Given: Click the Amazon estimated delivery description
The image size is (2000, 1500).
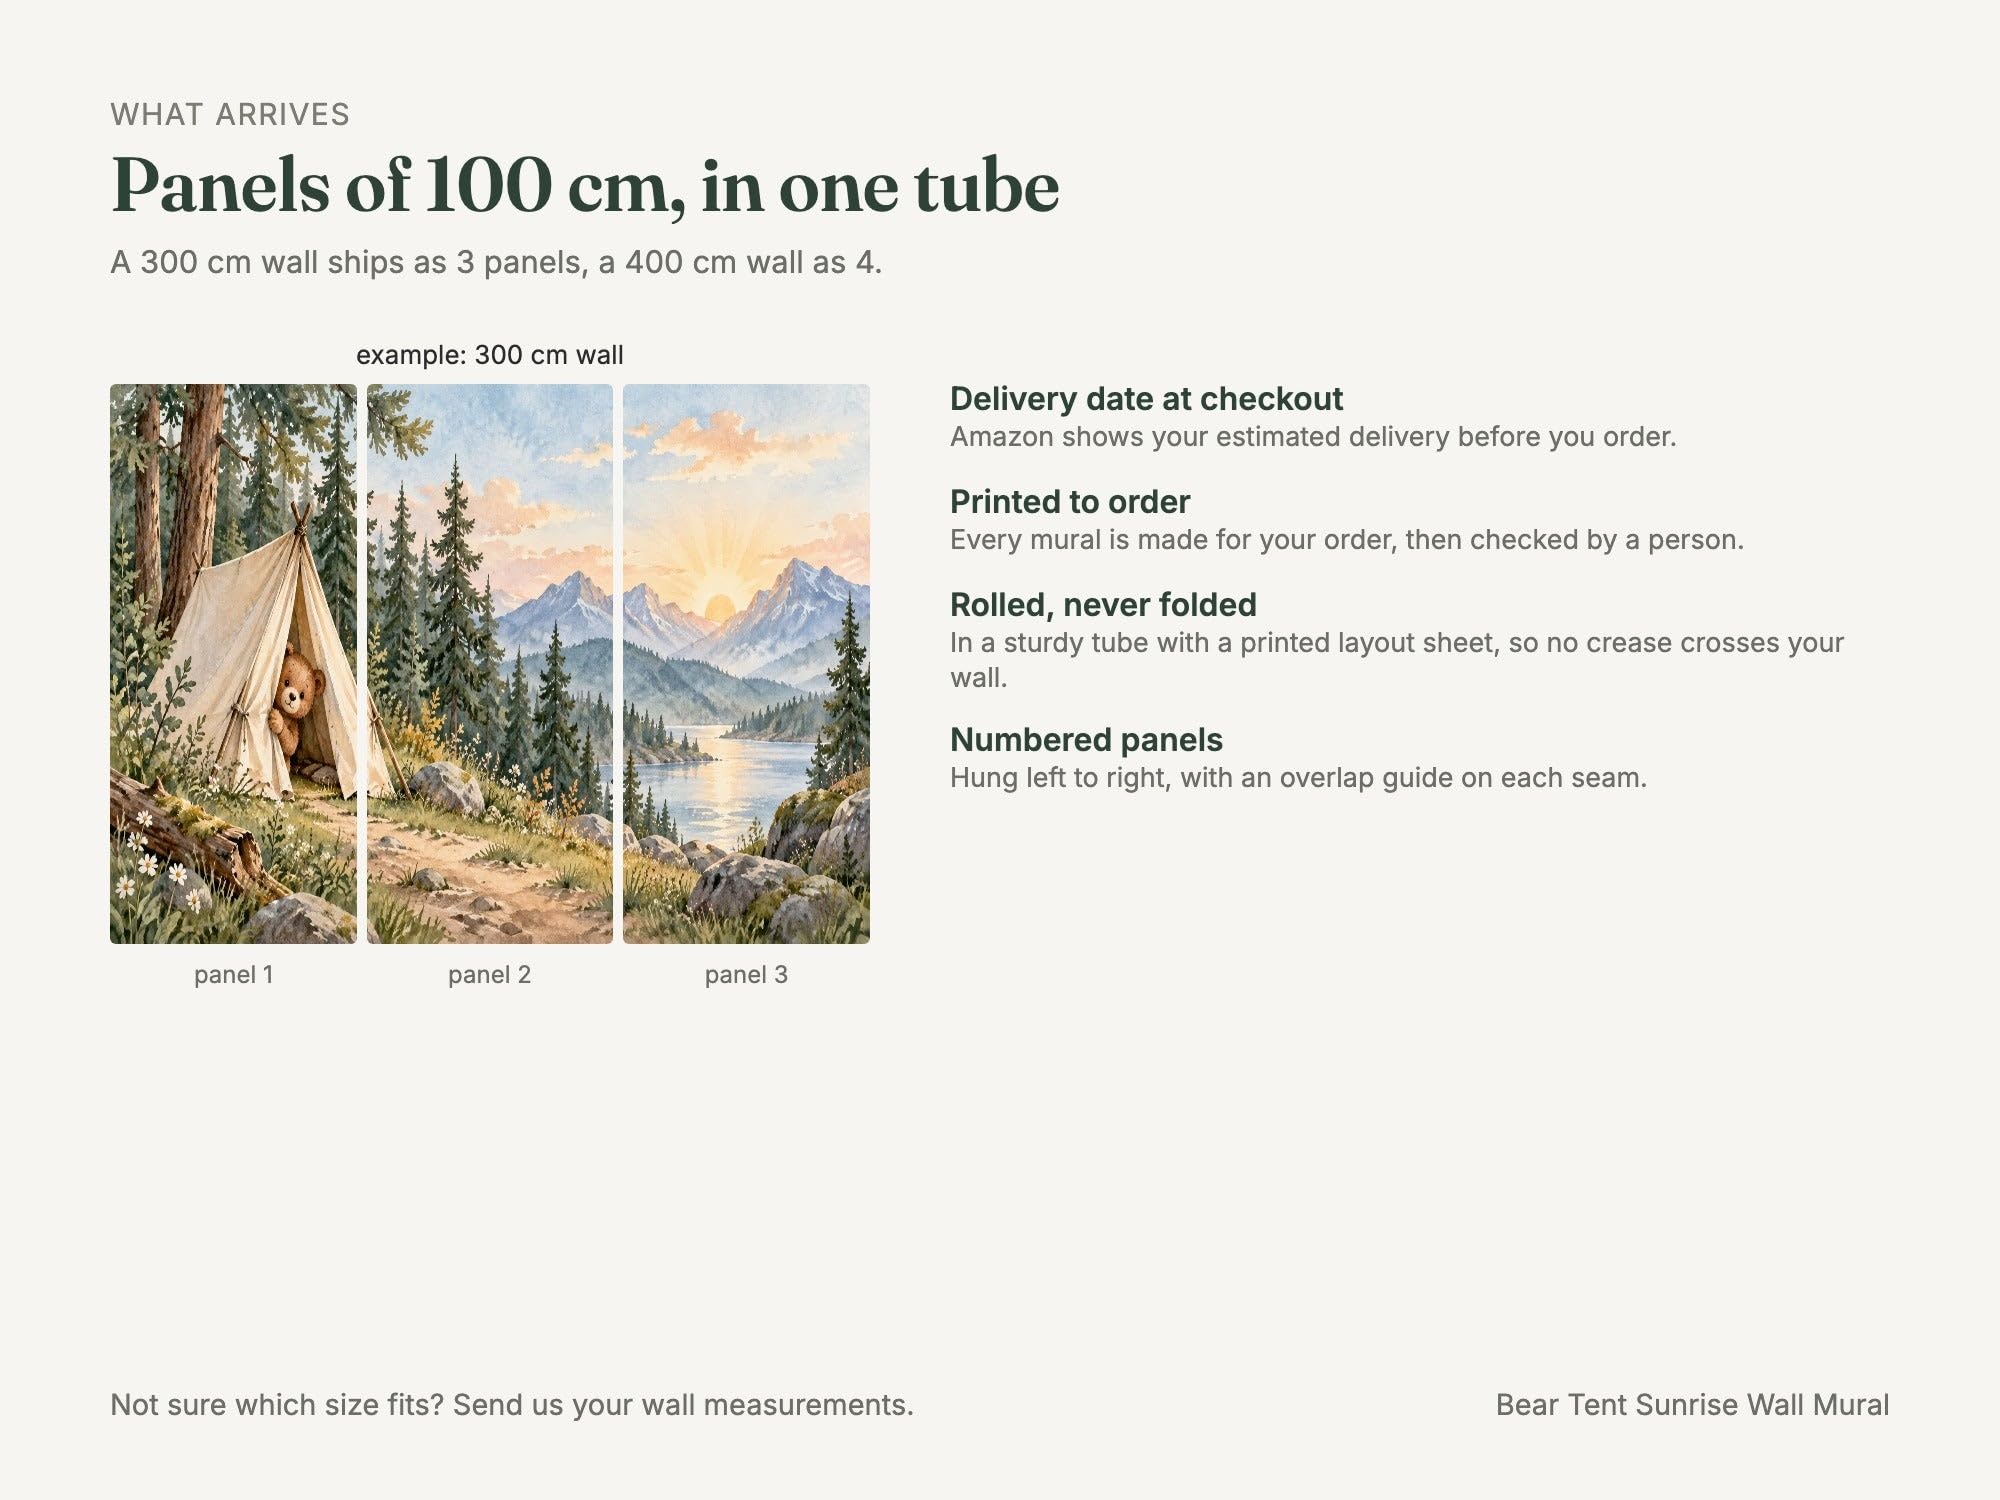Looking at the screenshot, I should tap(1313, 437).
